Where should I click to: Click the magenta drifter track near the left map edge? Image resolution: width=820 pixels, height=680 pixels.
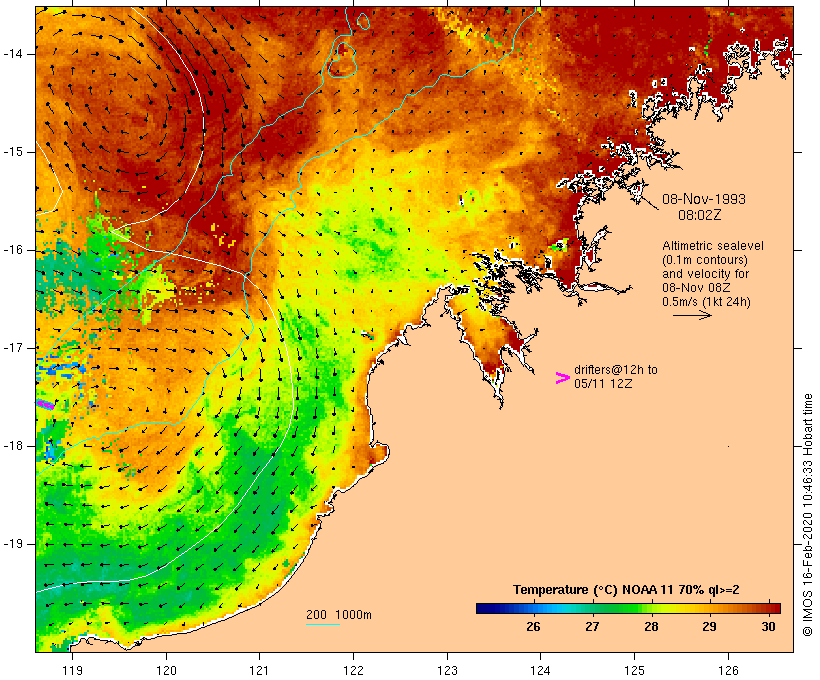click(x=45, y=404)
